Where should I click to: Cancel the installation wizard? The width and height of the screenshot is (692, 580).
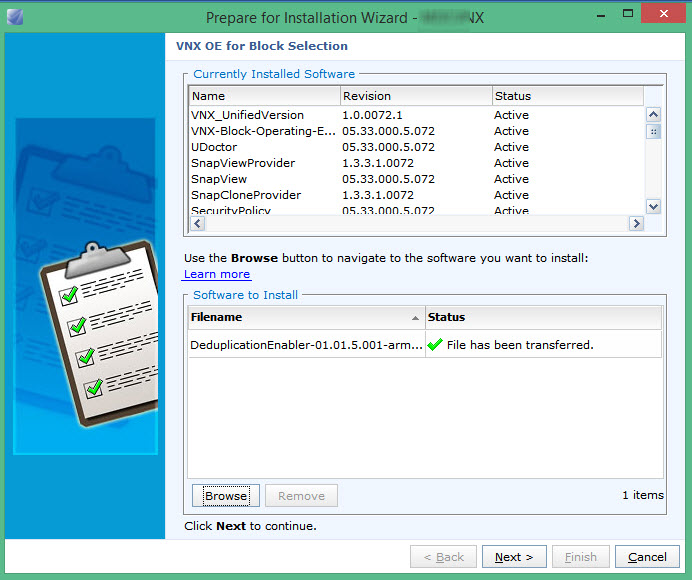click(x=647, y=557)
